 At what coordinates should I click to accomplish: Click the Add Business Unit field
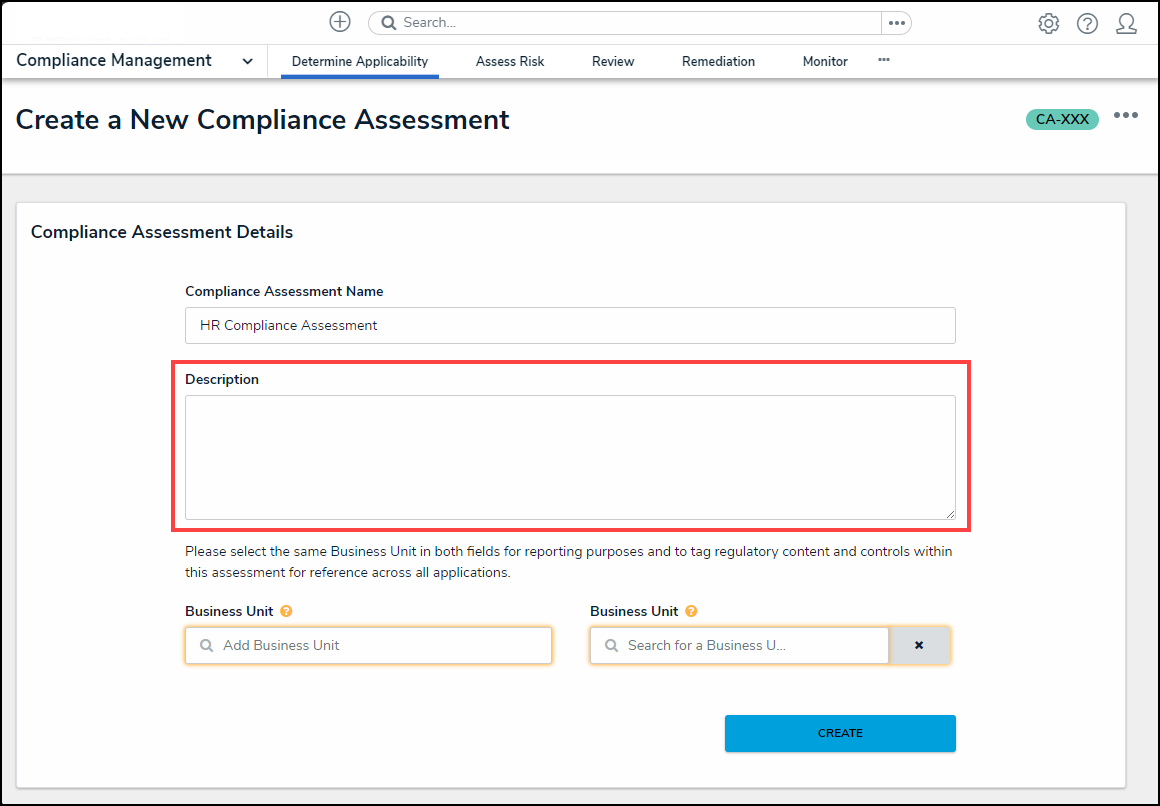(368, 646)
